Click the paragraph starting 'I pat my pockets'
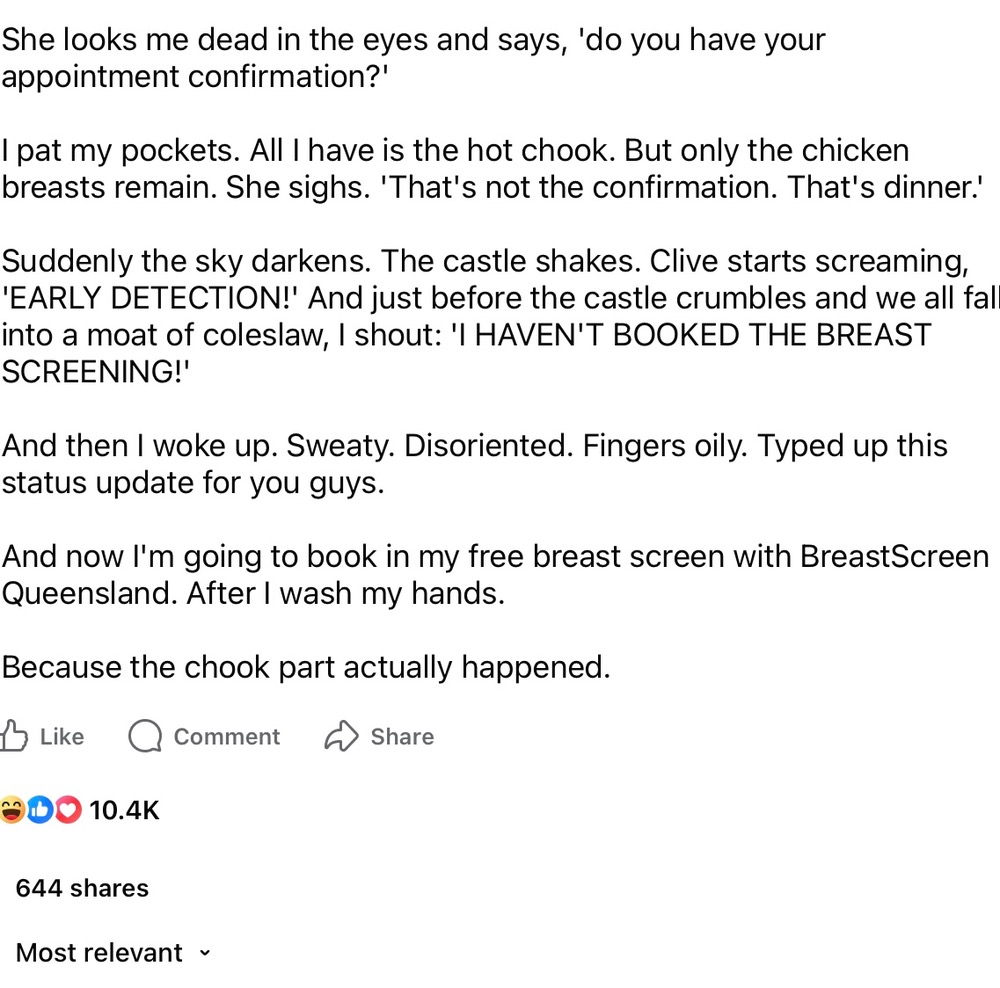Screen dimensions: 1000x988 (x=491, y=169)
